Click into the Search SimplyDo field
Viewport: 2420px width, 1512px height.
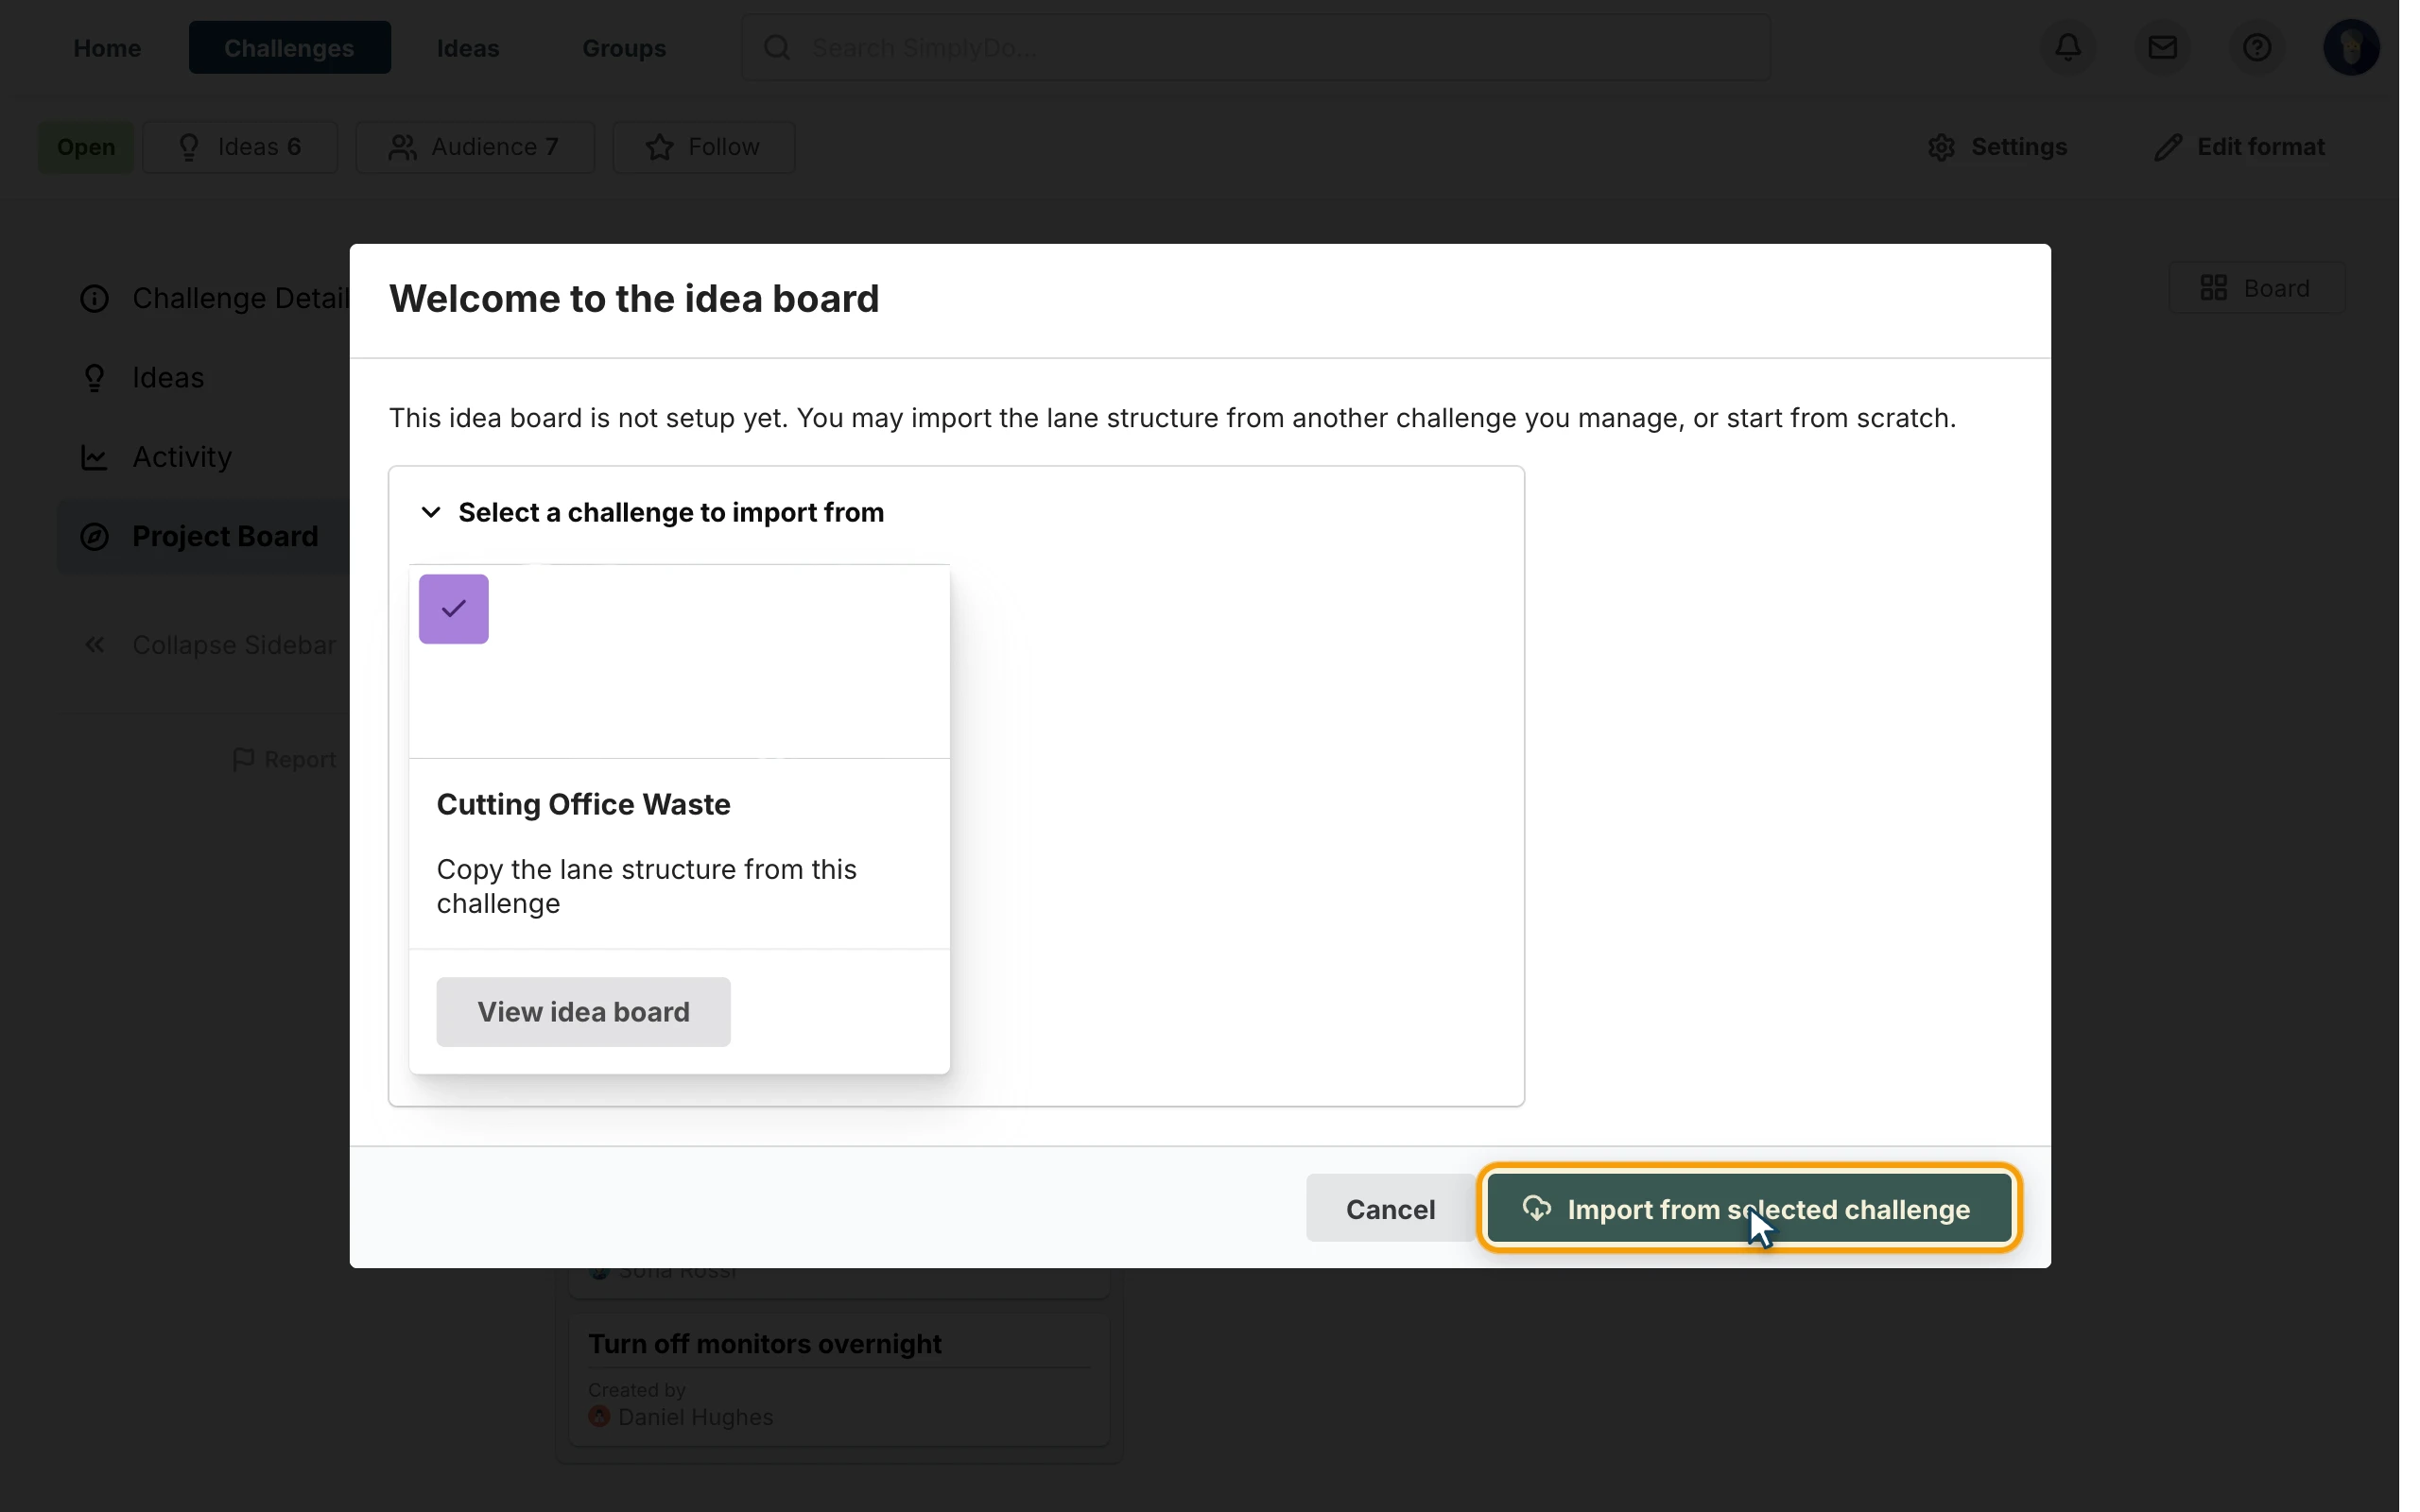[1255, 47]
